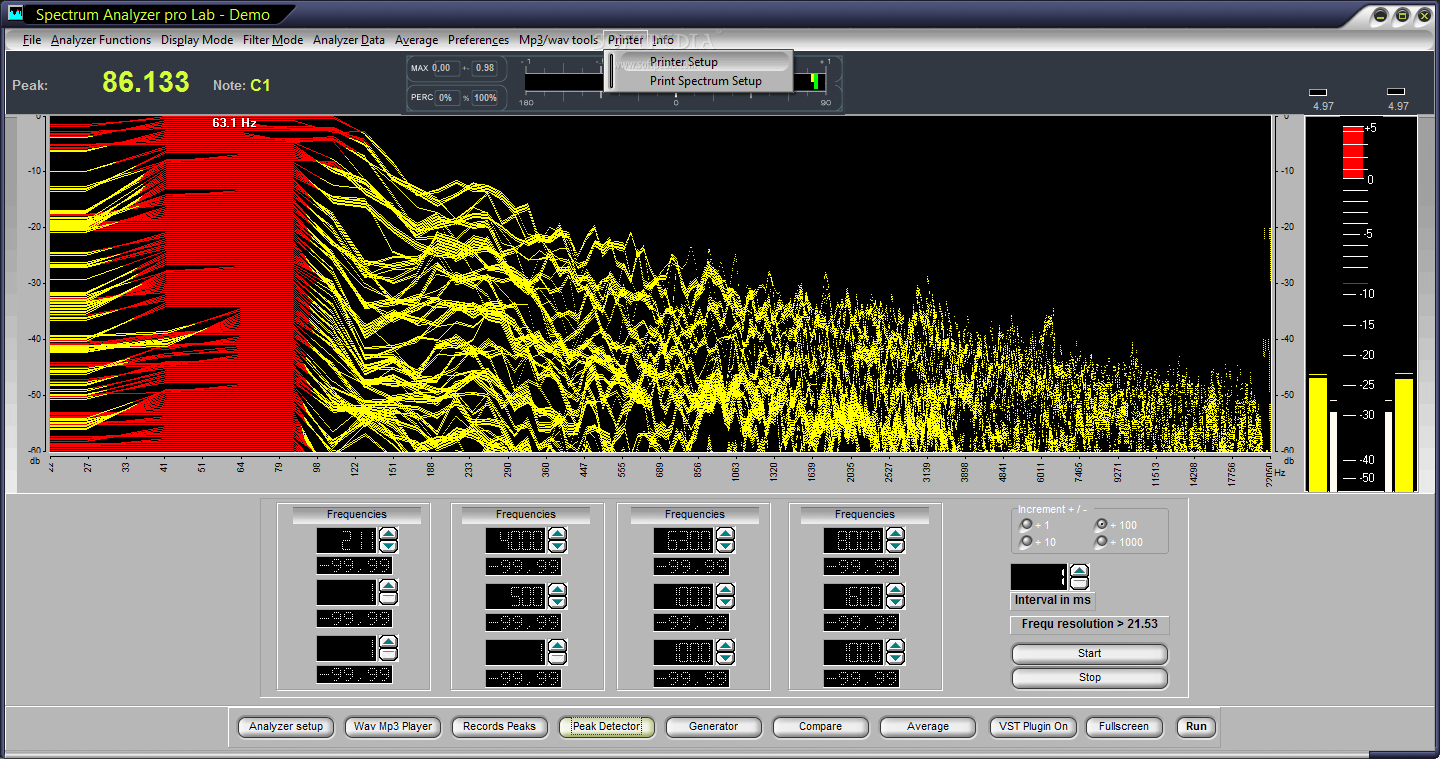The image size is (1440, 759).
Task: Click the 63.1 Hz marker in spectrum
Action: pos(235,123)
